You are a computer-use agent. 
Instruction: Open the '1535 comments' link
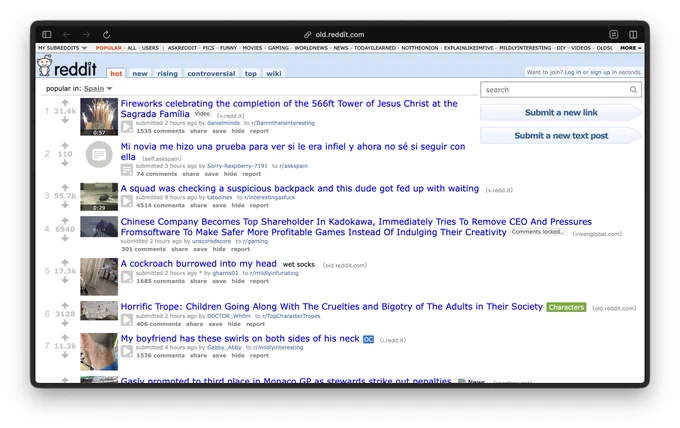160,131
